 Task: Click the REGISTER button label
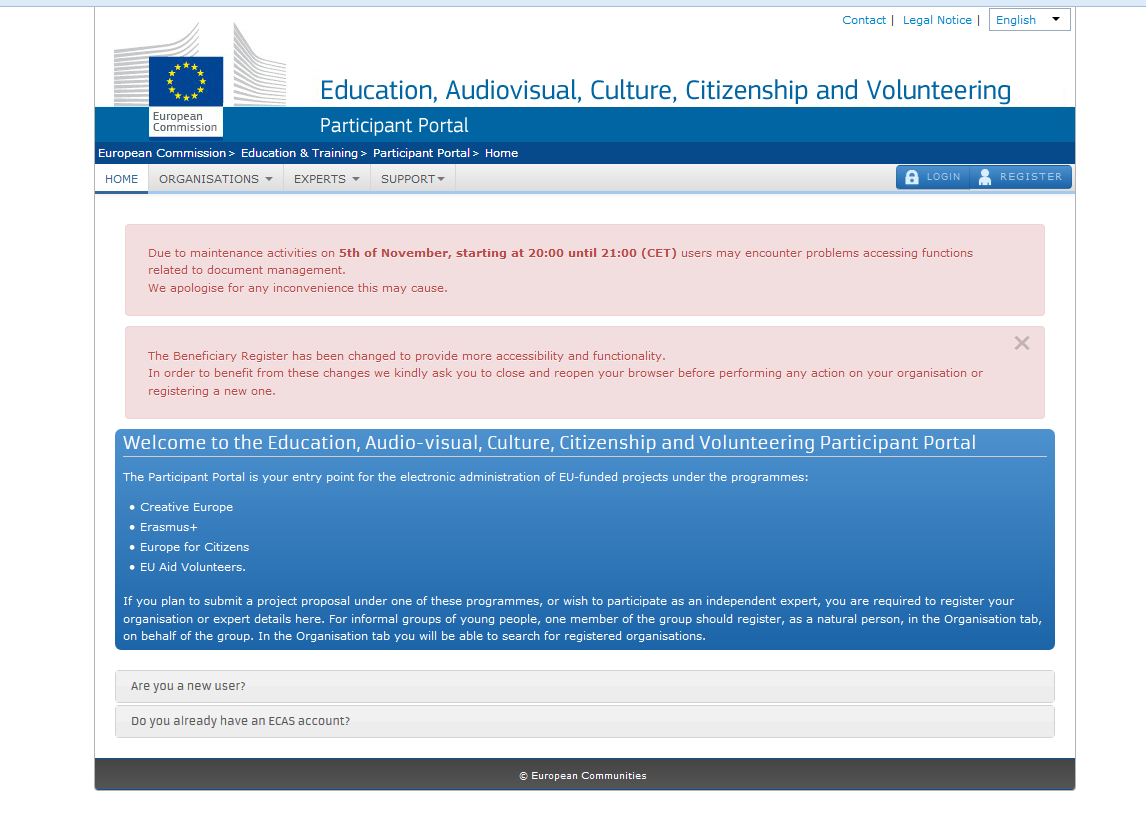coord(1031,177)
